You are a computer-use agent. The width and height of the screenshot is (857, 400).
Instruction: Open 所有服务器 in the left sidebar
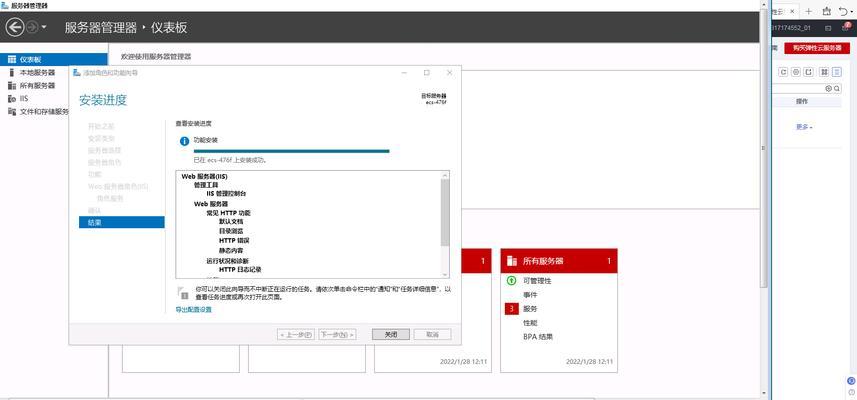click(37, 86)
